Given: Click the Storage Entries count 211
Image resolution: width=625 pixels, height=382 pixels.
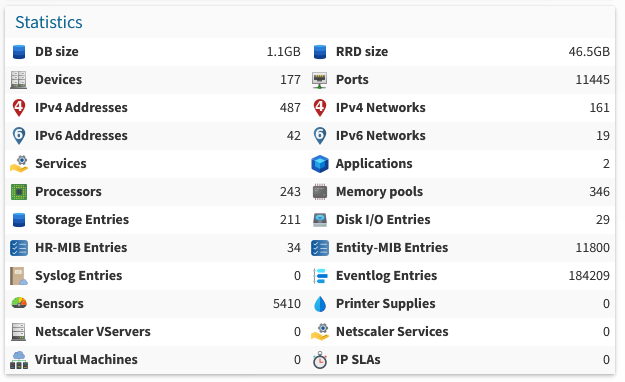Looking at the screenshot, I should [x=290, y=220].
